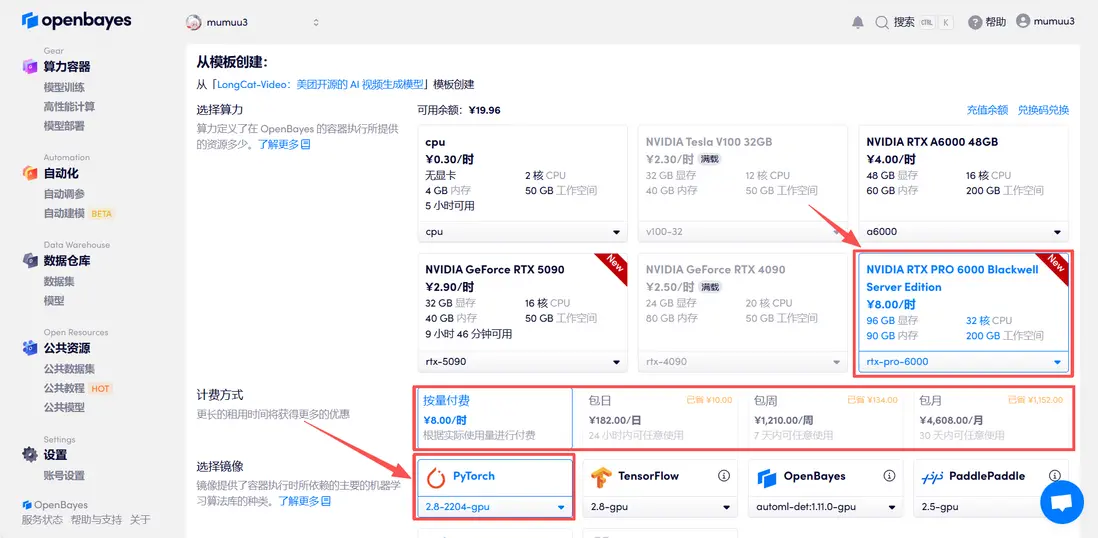Show OpenBayes image info icon
This screenshot has height=538, width=1098.
pyautogui.click(x=889, y=476)
